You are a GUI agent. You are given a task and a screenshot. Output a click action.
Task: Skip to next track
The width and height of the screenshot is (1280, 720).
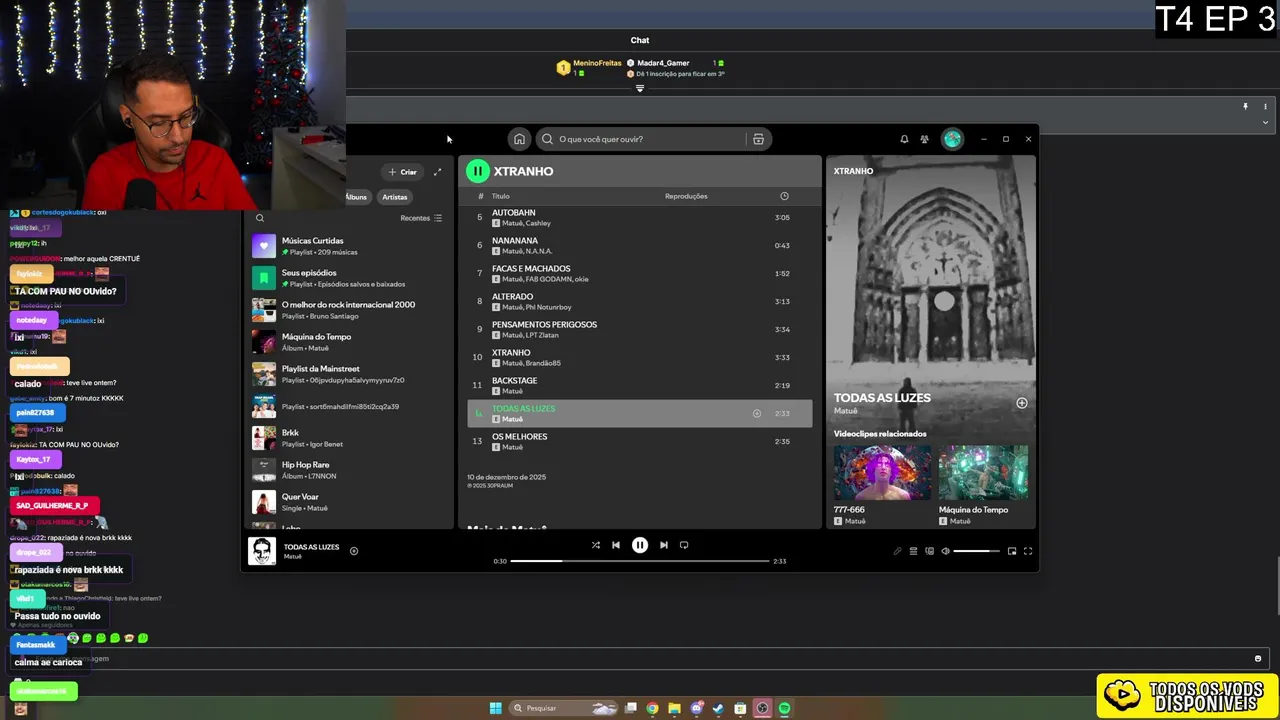click(x=664, y=545)
